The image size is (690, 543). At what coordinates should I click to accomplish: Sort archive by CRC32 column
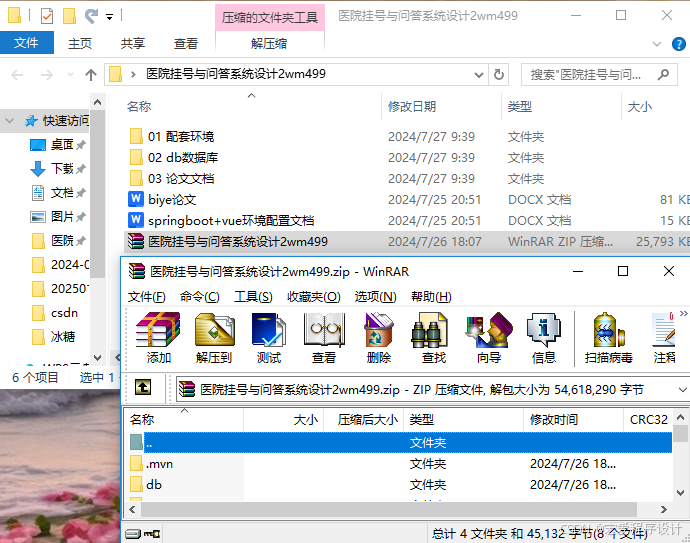(x=649, y=419)
